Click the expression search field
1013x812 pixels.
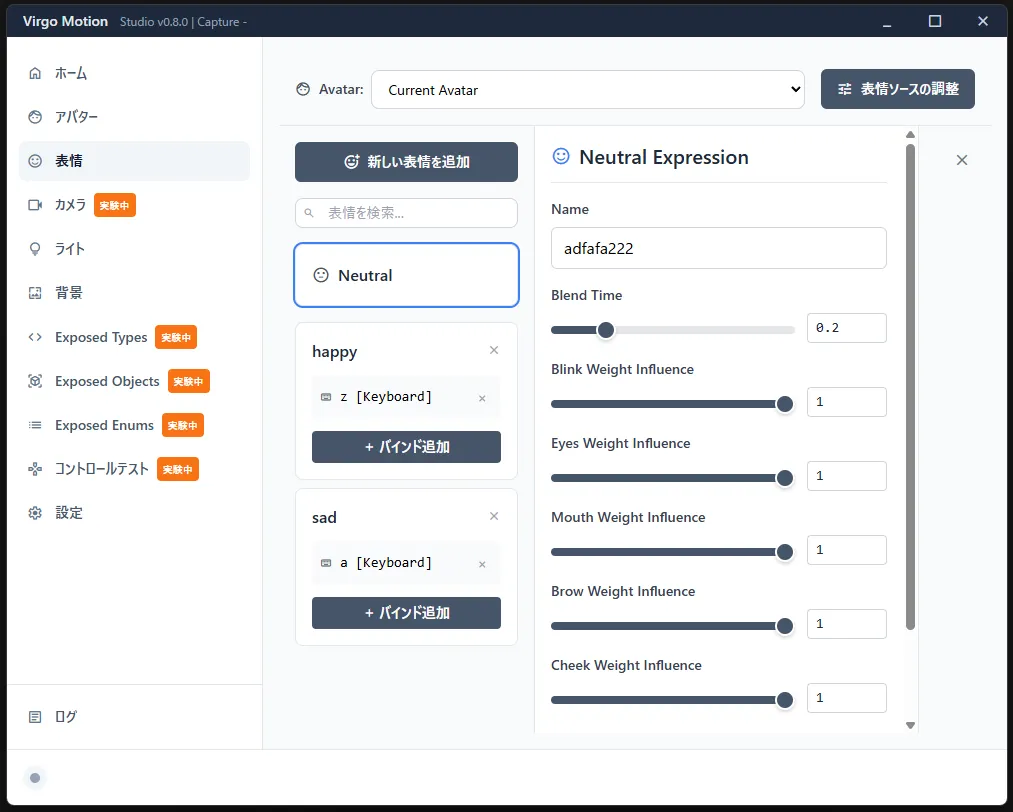tap(406, 213)
